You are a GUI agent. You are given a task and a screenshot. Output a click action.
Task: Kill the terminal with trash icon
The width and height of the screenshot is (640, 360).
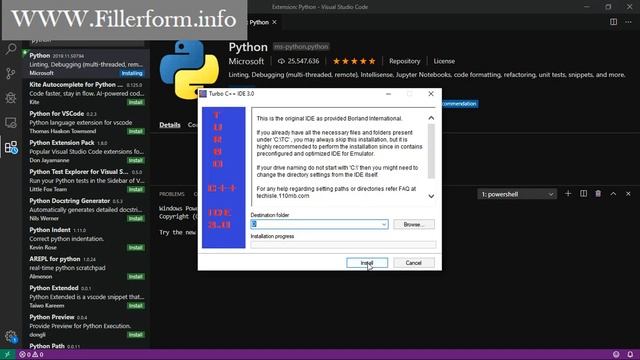pos(598,194)
